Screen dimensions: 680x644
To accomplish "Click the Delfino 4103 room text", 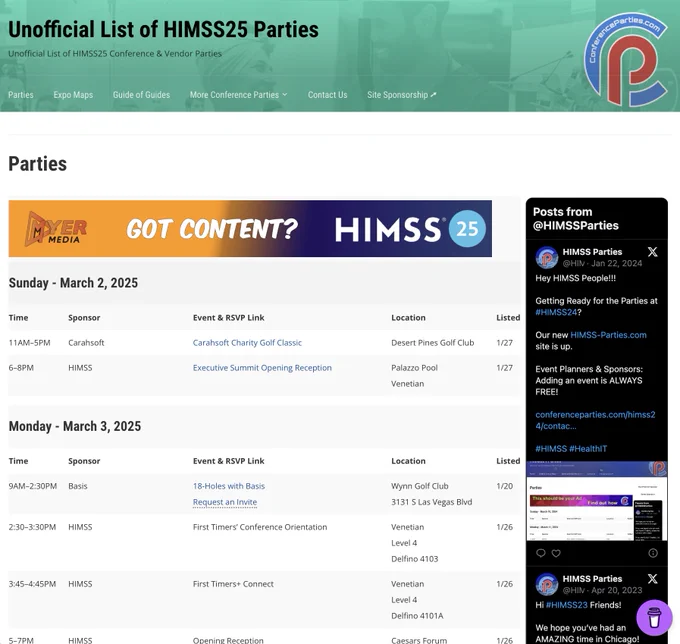I will tap(415, 559).
